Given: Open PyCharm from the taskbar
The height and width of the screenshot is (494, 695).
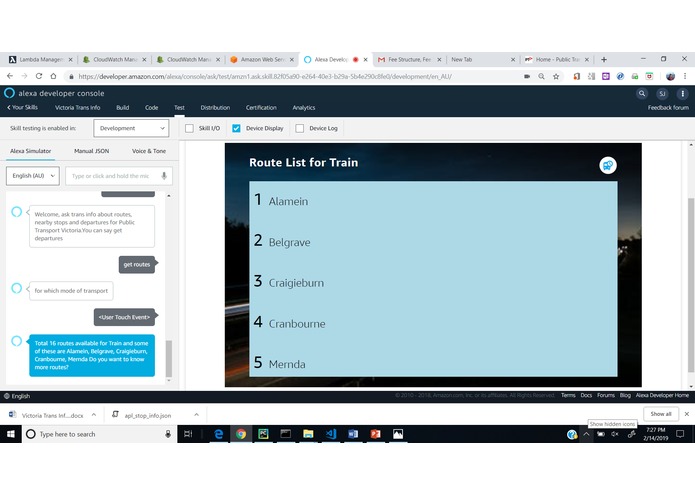Looking at the screenshot, I should click(263, 434).
